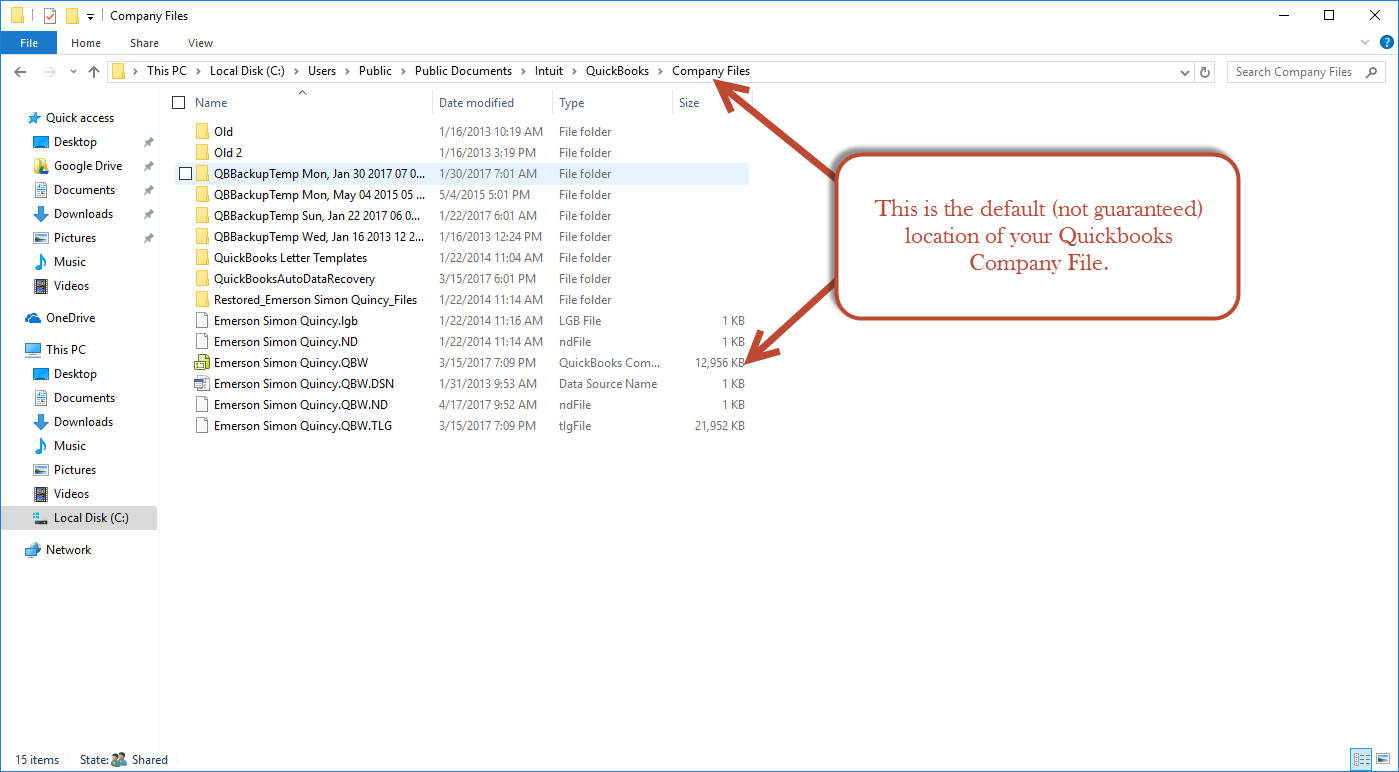Open Documents under Quick access

tap(84, 189)
